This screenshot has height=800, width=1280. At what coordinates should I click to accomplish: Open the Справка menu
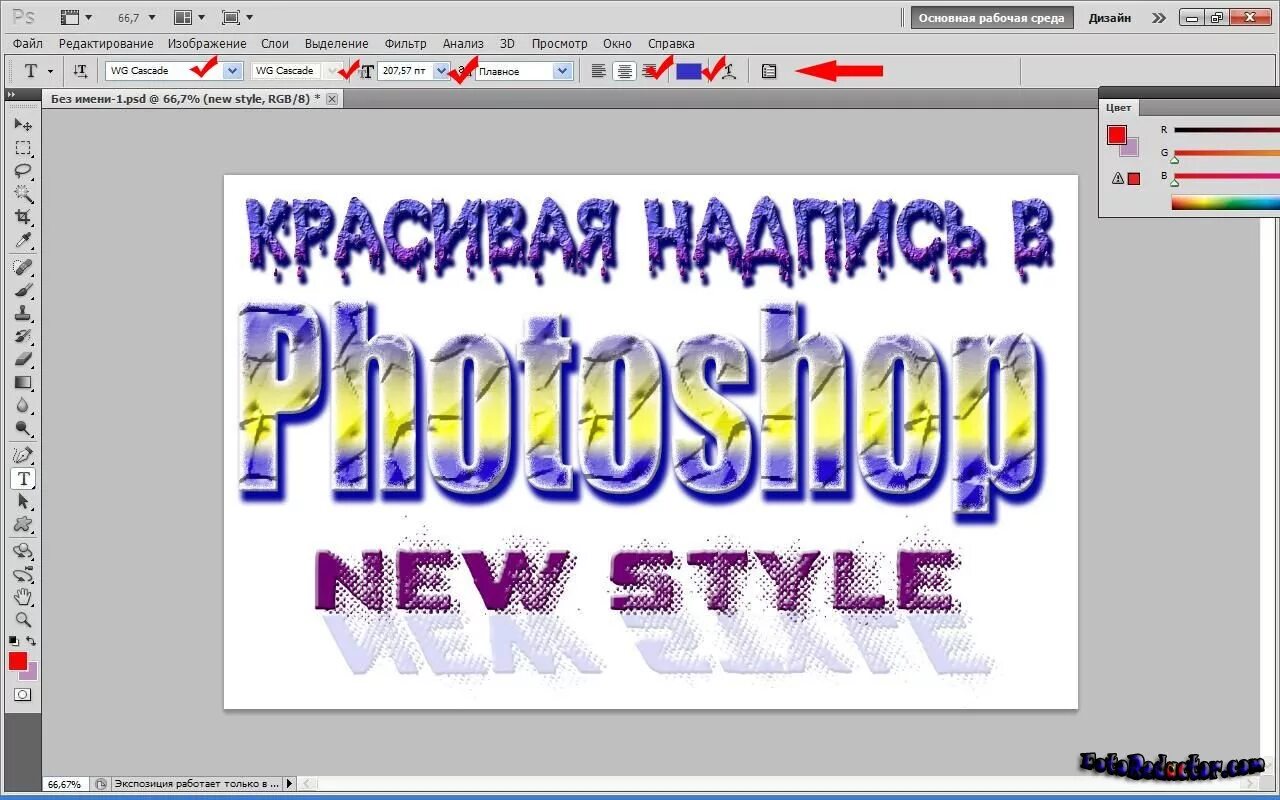click(671, 44)
